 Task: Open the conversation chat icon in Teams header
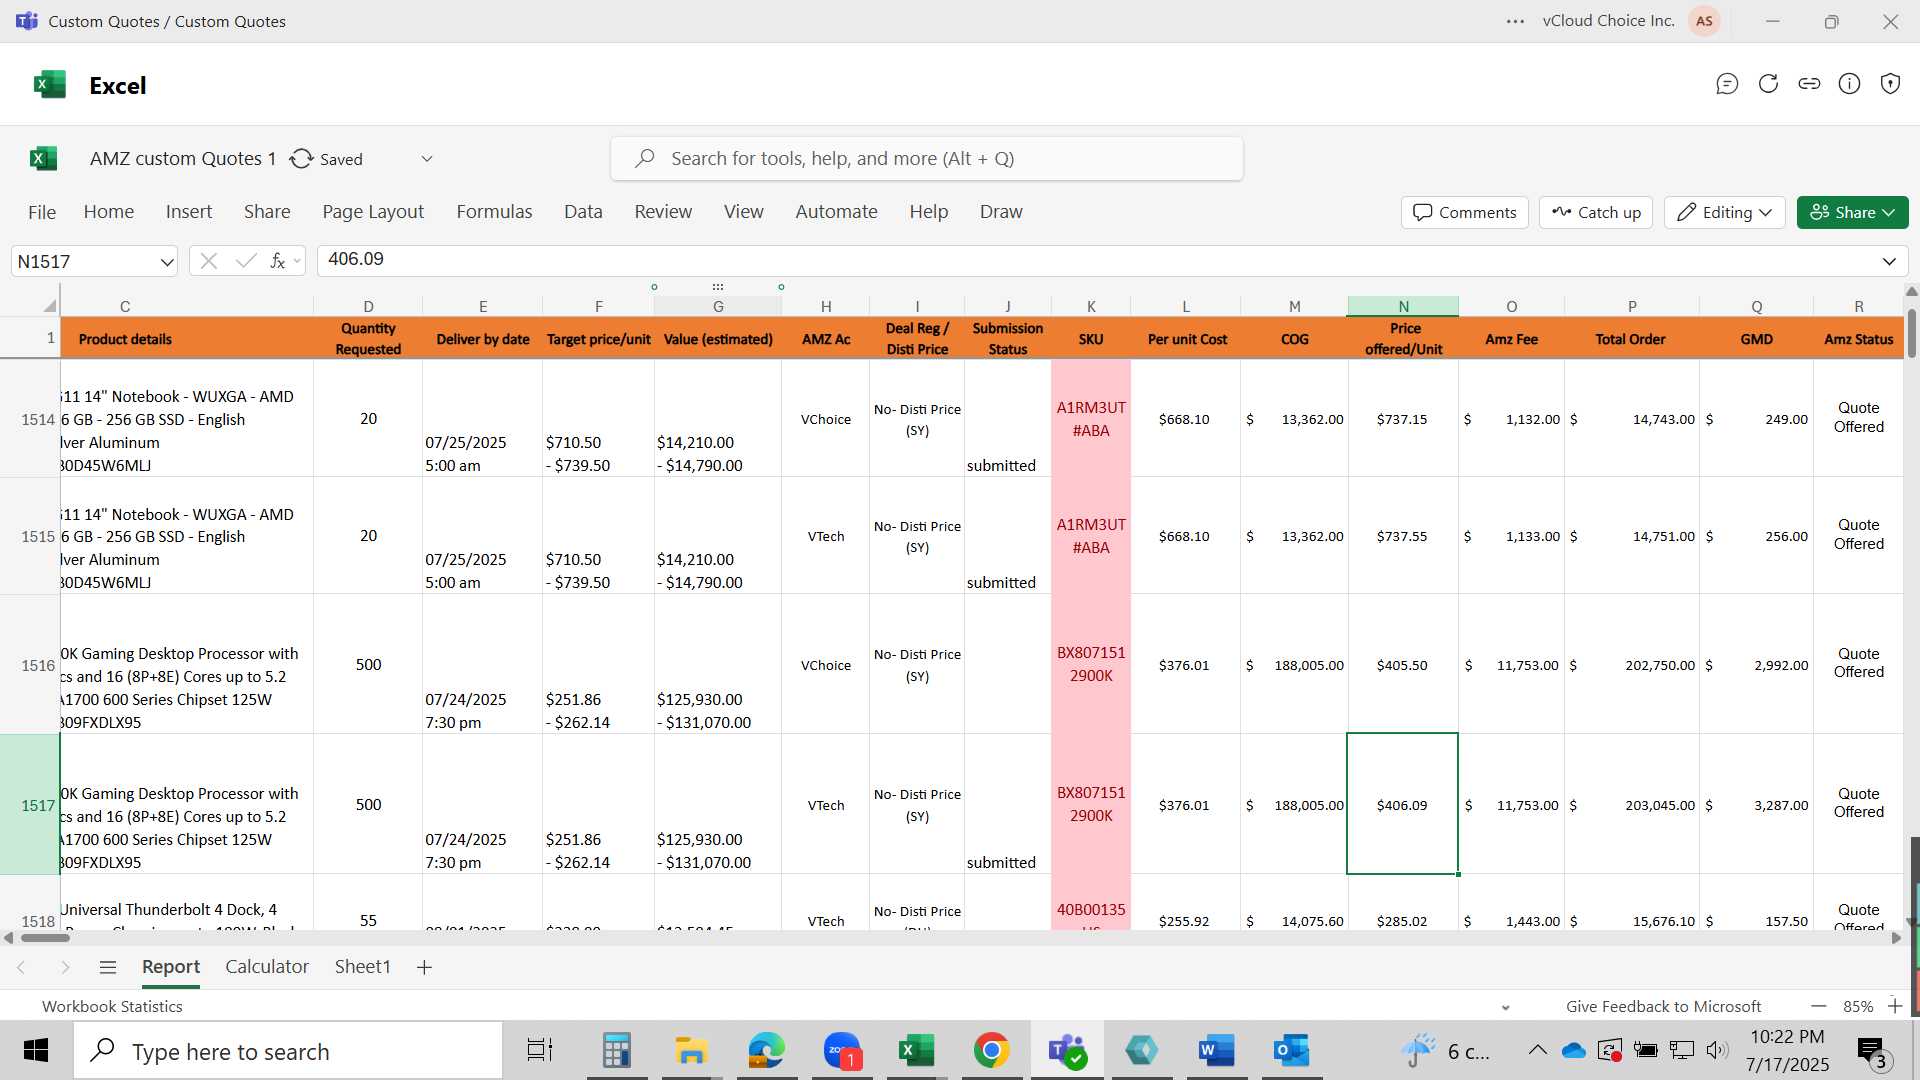(x=1727, y=84)
